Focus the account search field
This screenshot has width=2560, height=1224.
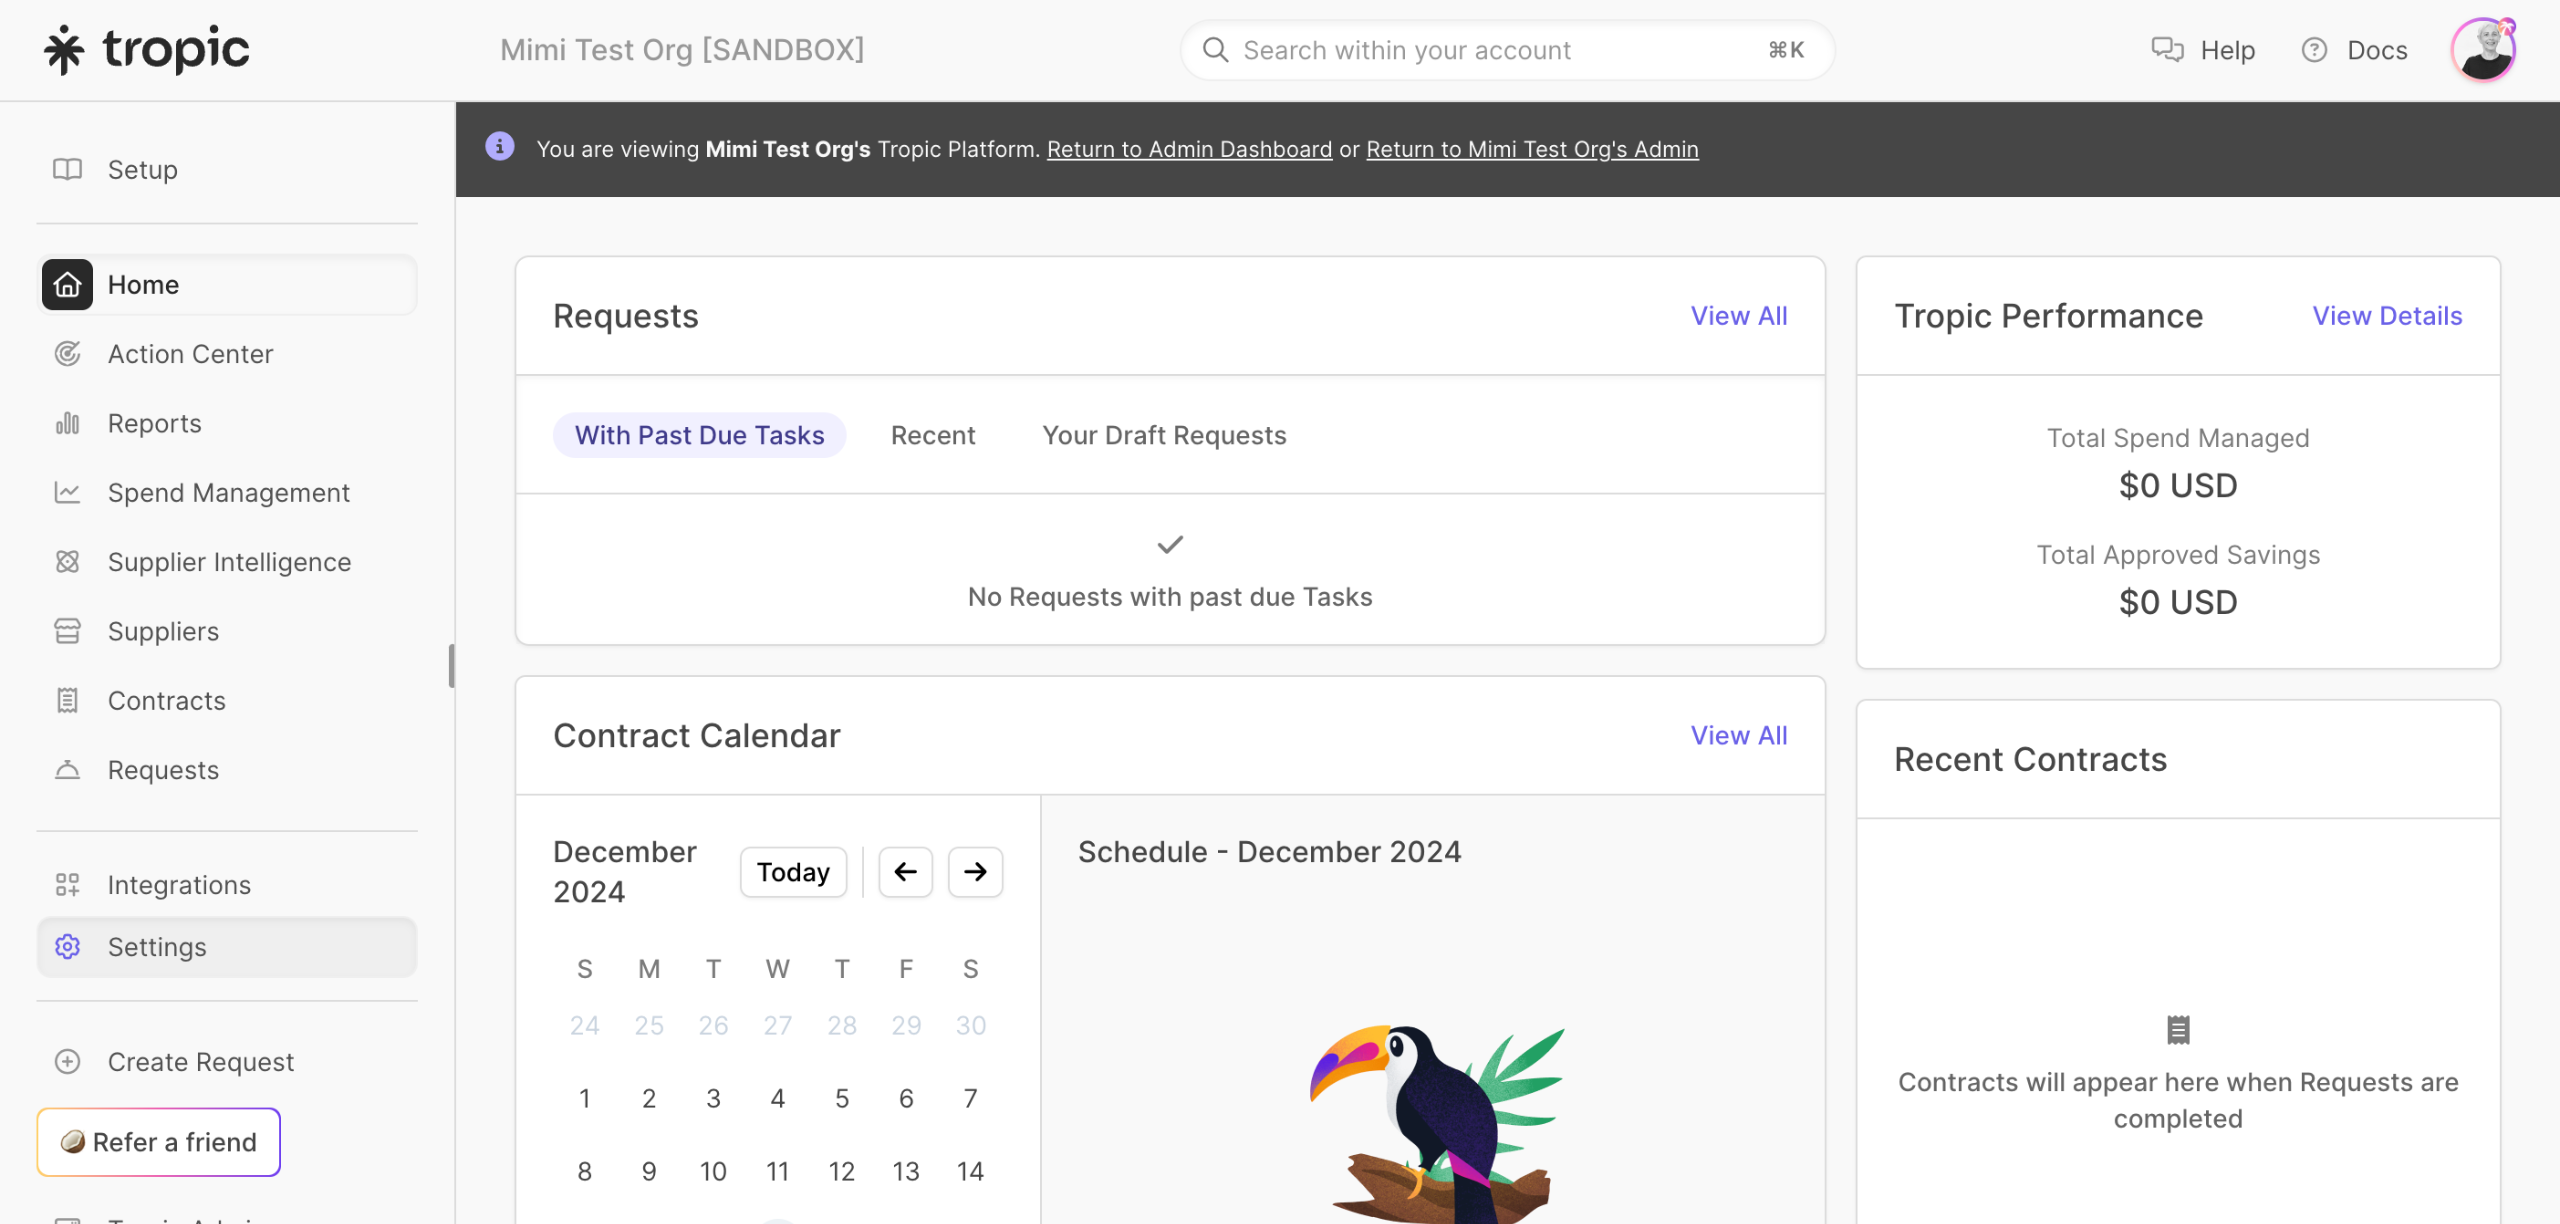1500,50
